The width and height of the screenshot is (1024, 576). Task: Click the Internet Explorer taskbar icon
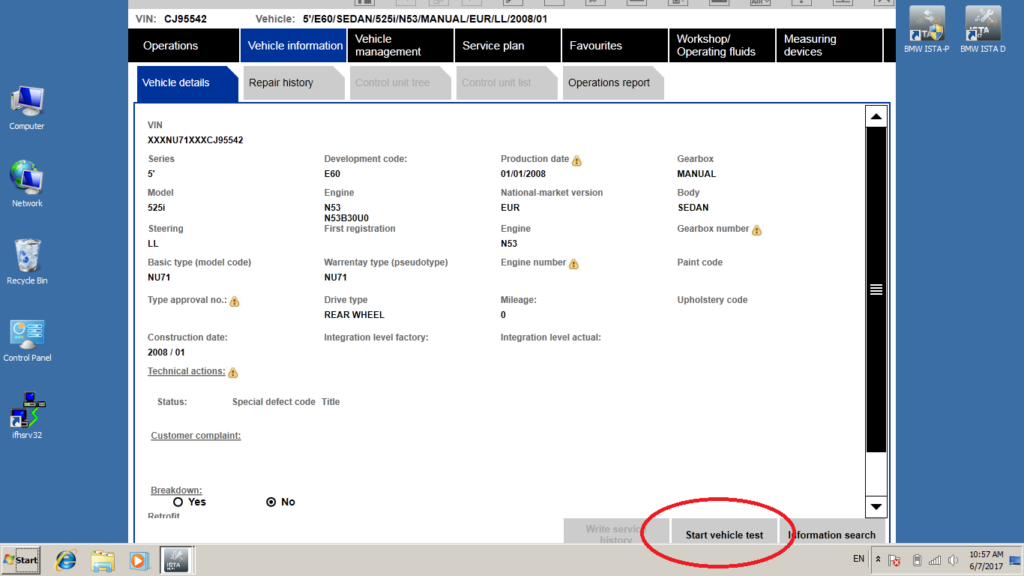65,560
